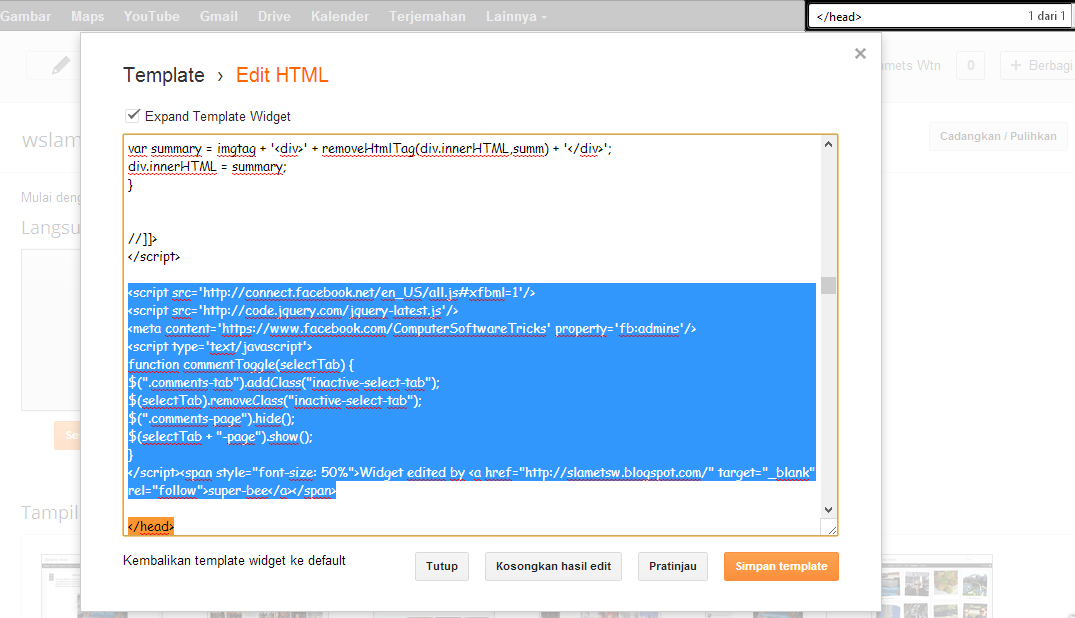Open Drive in top navigation bar
This screenshot has width=1075, height=618.
[274, 16]
